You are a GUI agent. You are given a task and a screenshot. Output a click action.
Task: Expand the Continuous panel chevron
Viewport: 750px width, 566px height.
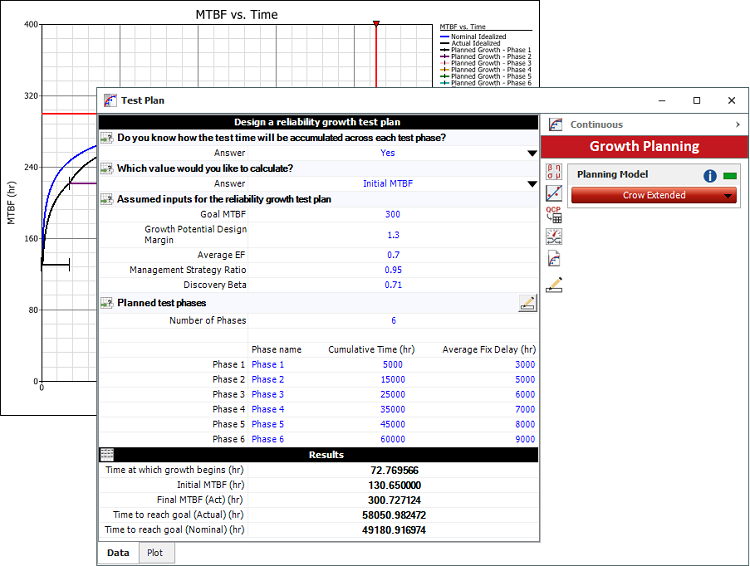[738, 125]
